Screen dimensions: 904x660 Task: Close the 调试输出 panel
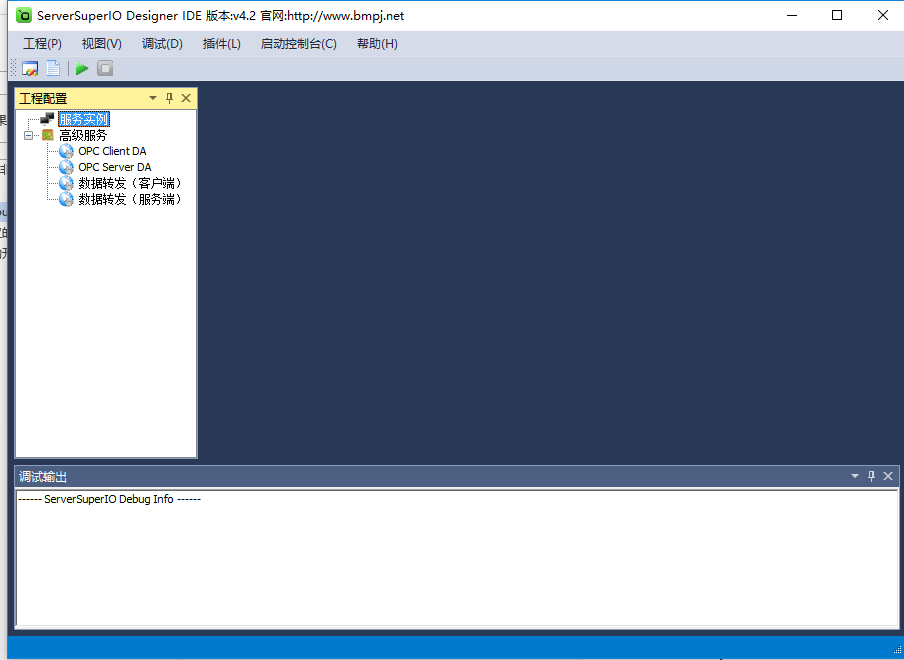[x=888, y=476]
